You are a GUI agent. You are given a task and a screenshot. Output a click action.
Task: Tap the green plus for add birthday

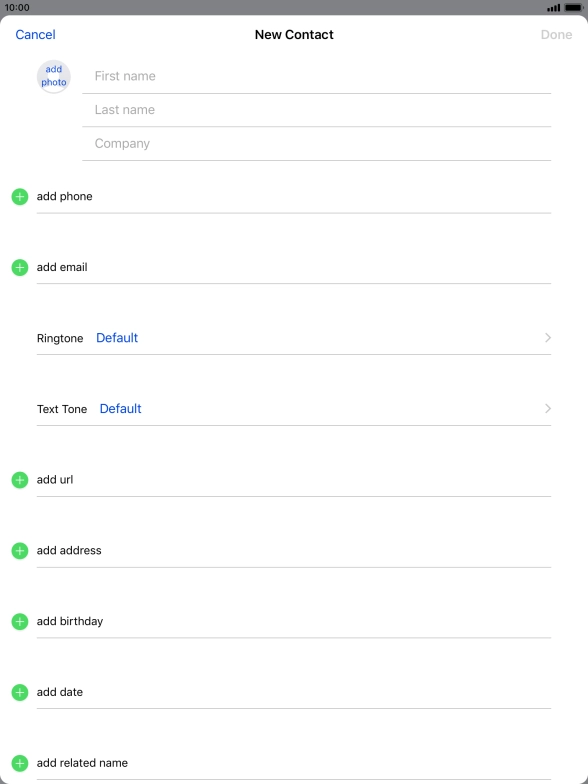20,622
